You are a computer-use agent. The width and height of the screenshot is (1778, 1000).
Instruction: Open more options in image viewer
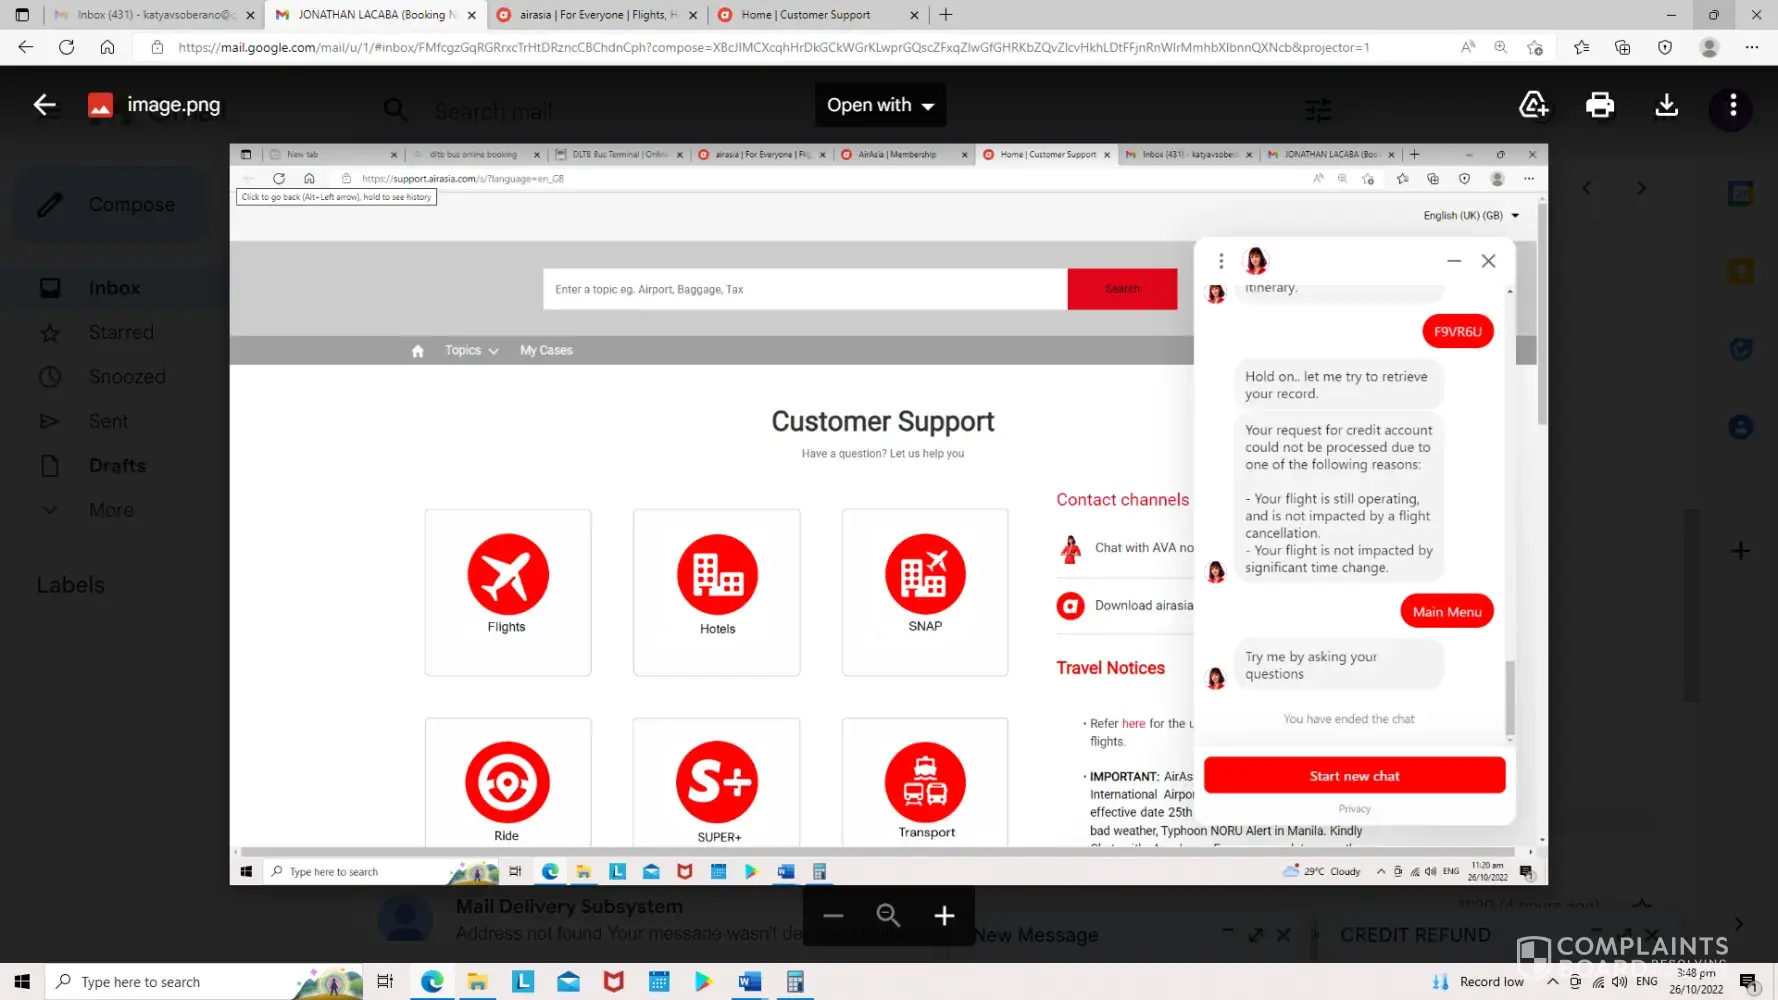pyautogui.click(x=1733, y=105)
